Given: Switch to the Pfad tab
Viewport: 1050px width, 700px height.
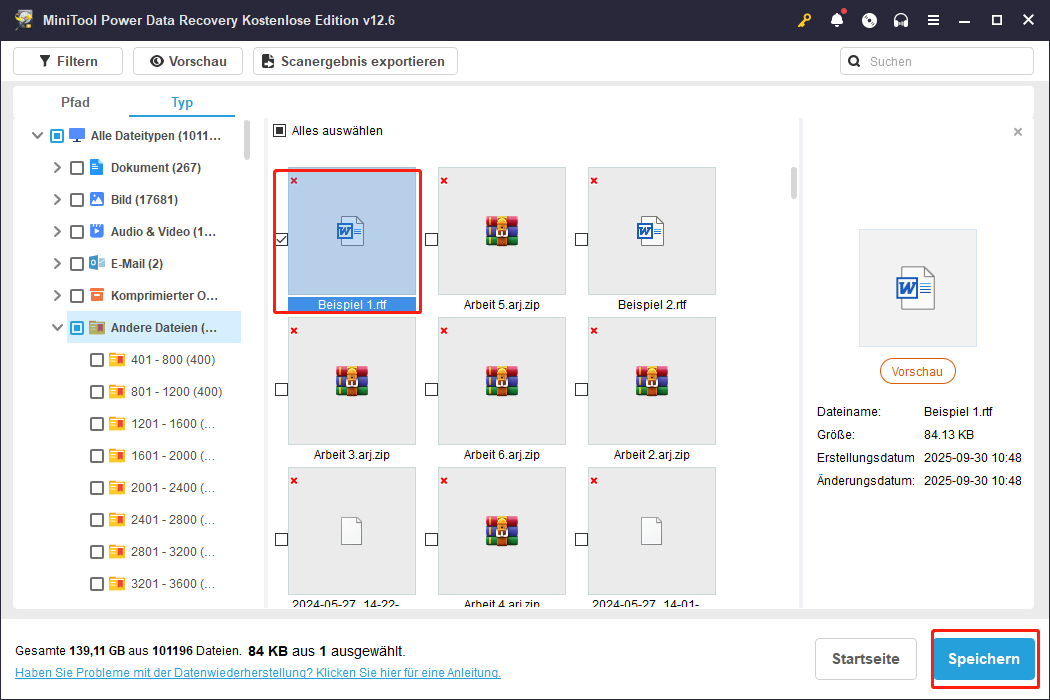Looking at the screenshot, I should (x=75, y=102).
